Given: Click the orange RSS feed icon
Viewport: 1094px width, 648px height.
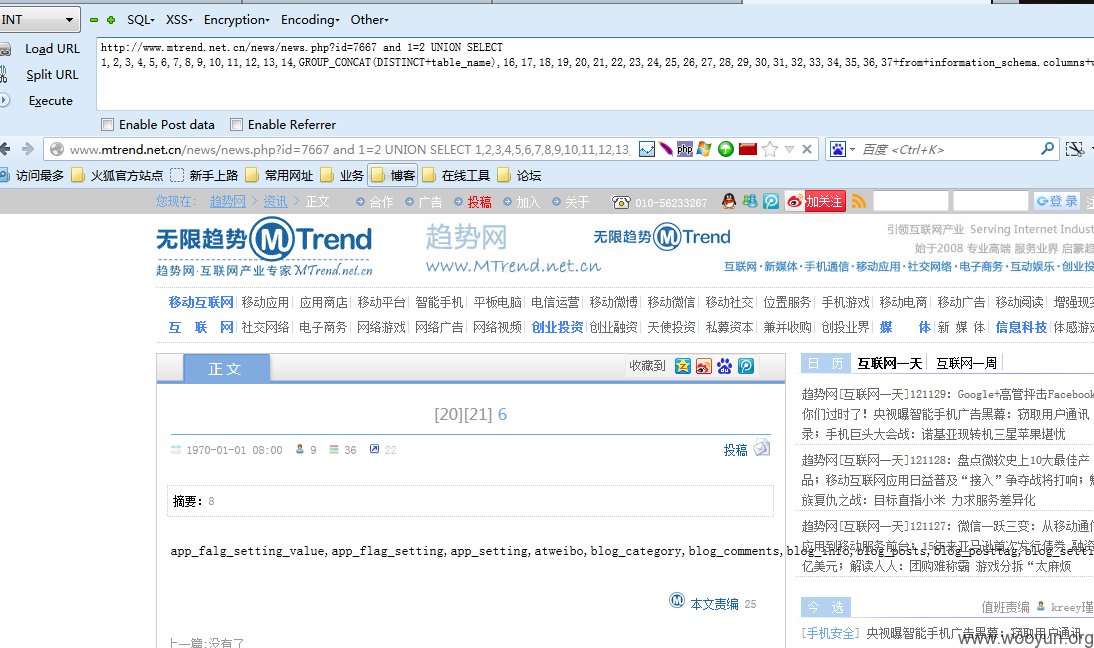Looking at the screenshot, I should tap(859, 202).
